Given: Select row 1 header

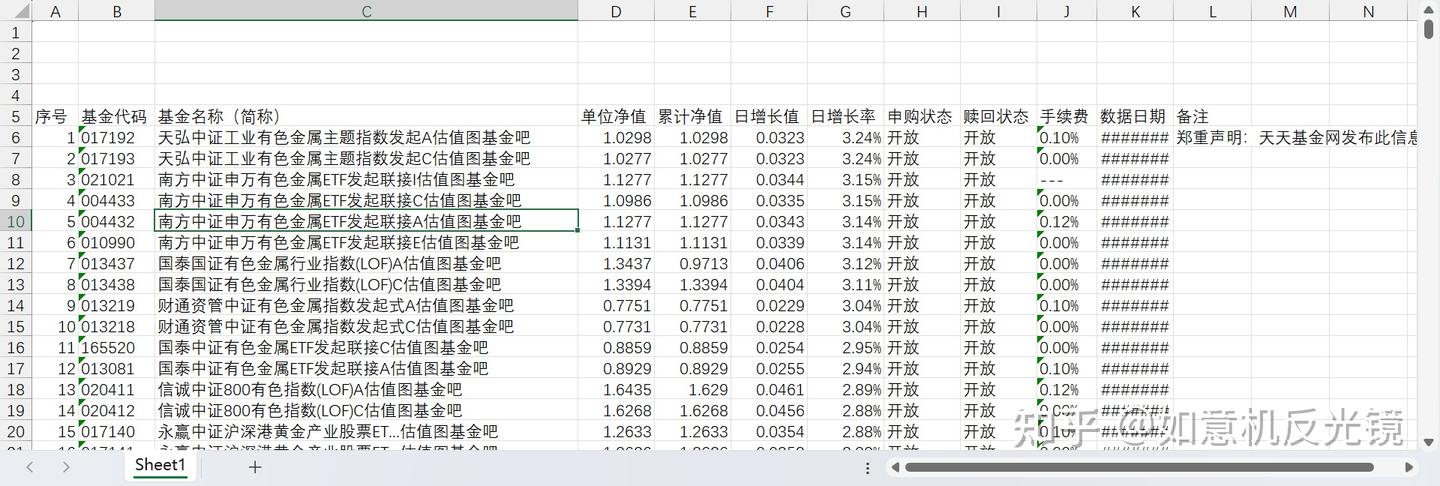Looking at the screenshot, I should [16, 32].
